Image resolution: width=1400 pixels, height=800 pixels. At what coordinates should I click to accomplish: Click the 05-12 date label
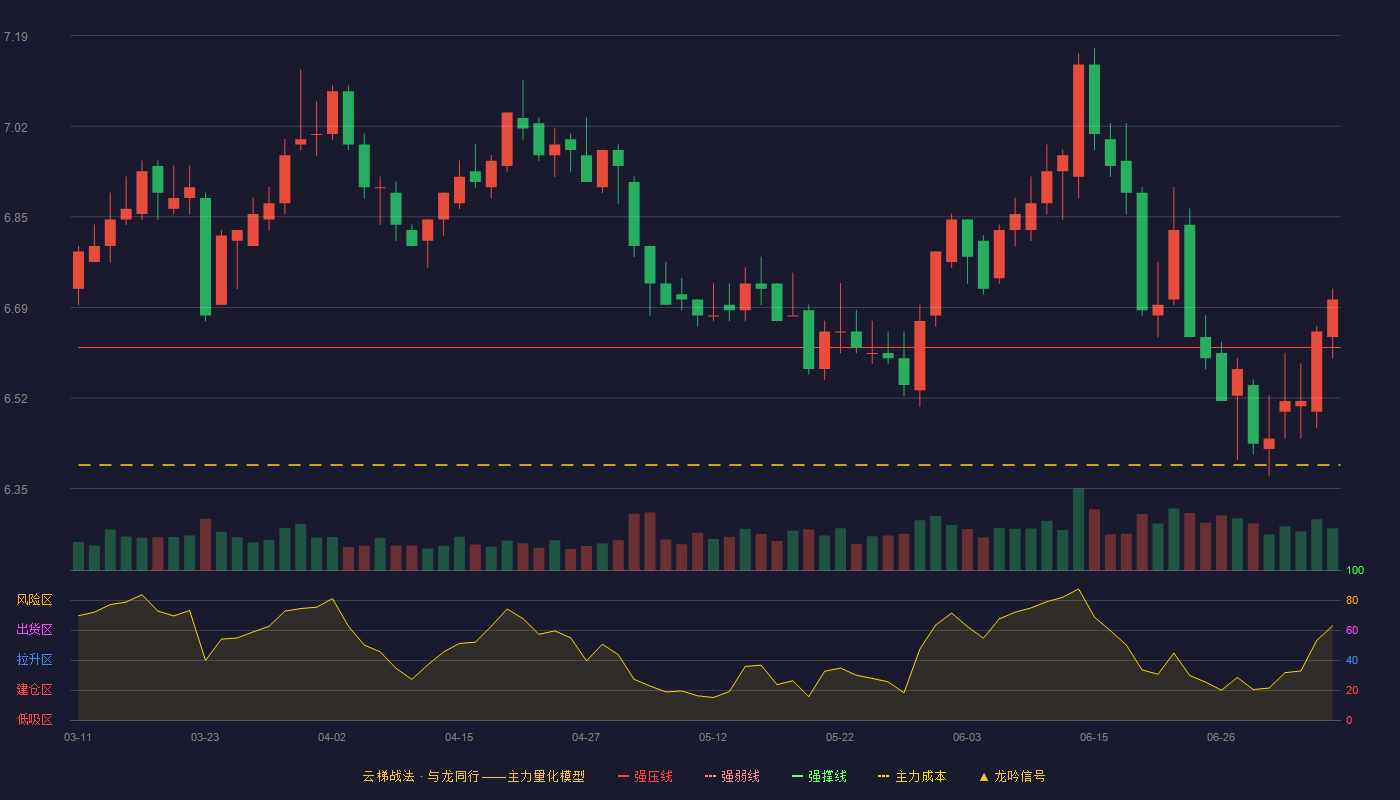point(713,737)
